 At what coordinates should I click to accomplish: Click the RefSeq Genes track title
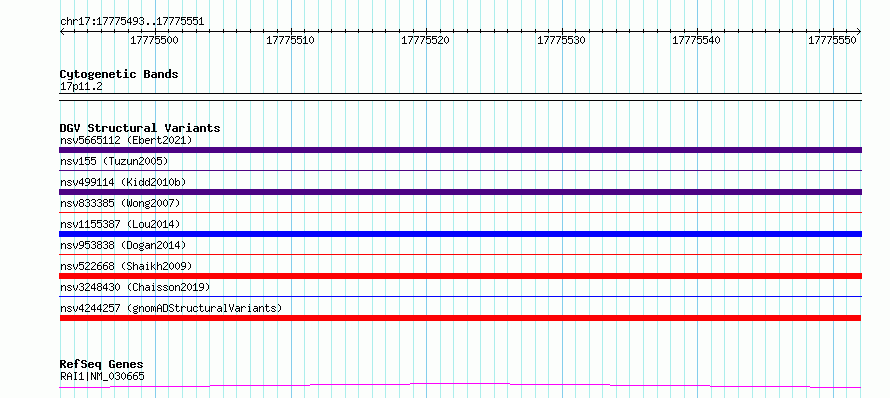pos(102,364)
